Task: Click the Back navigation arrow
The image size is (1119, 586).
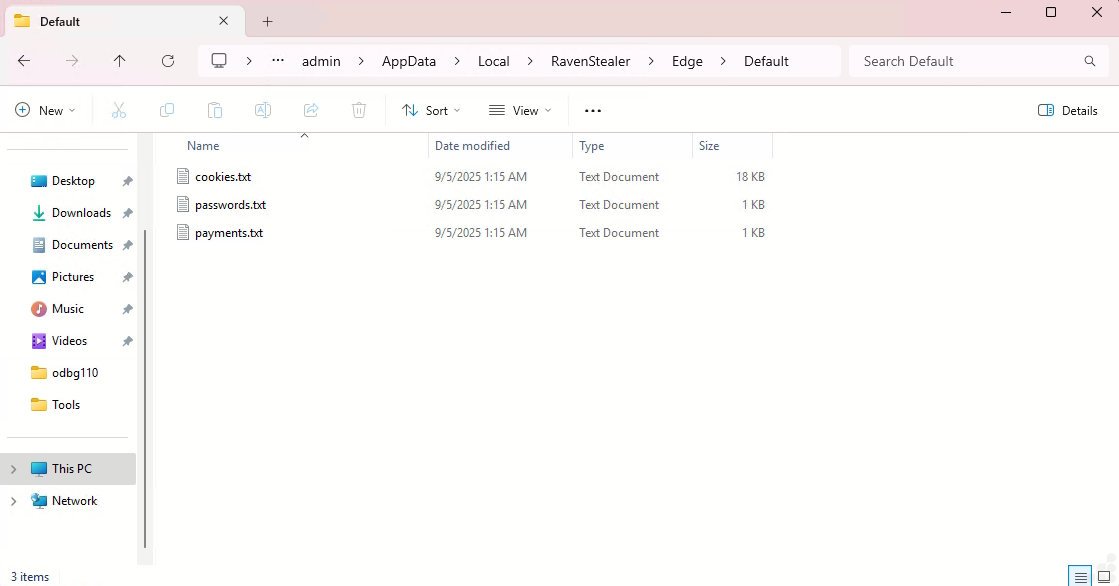Action: coord(24,61)
